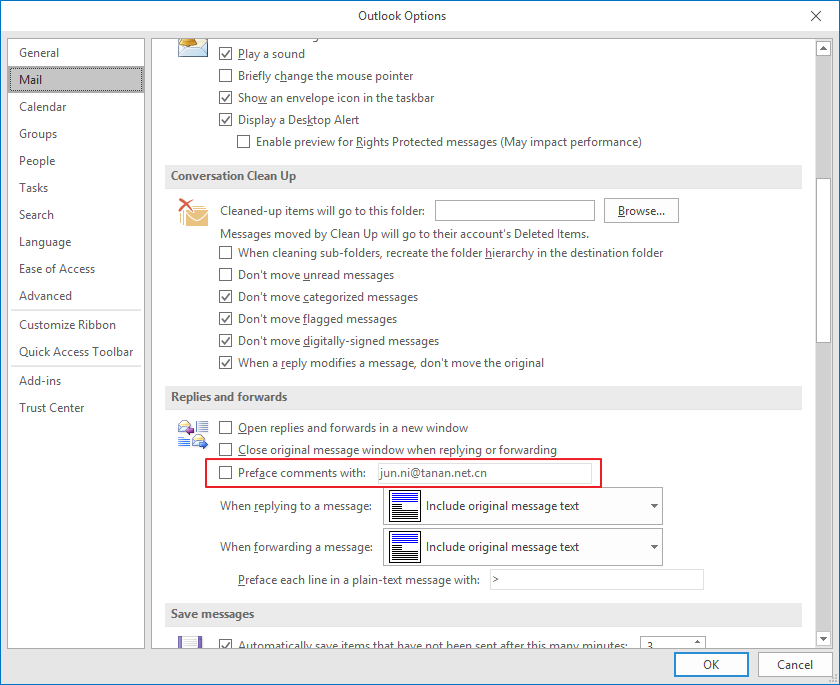Click the vertical scrollbar thumb
The height and width of the screenshot is (685, 840).
pyautogui.click(x=823, y=260)
